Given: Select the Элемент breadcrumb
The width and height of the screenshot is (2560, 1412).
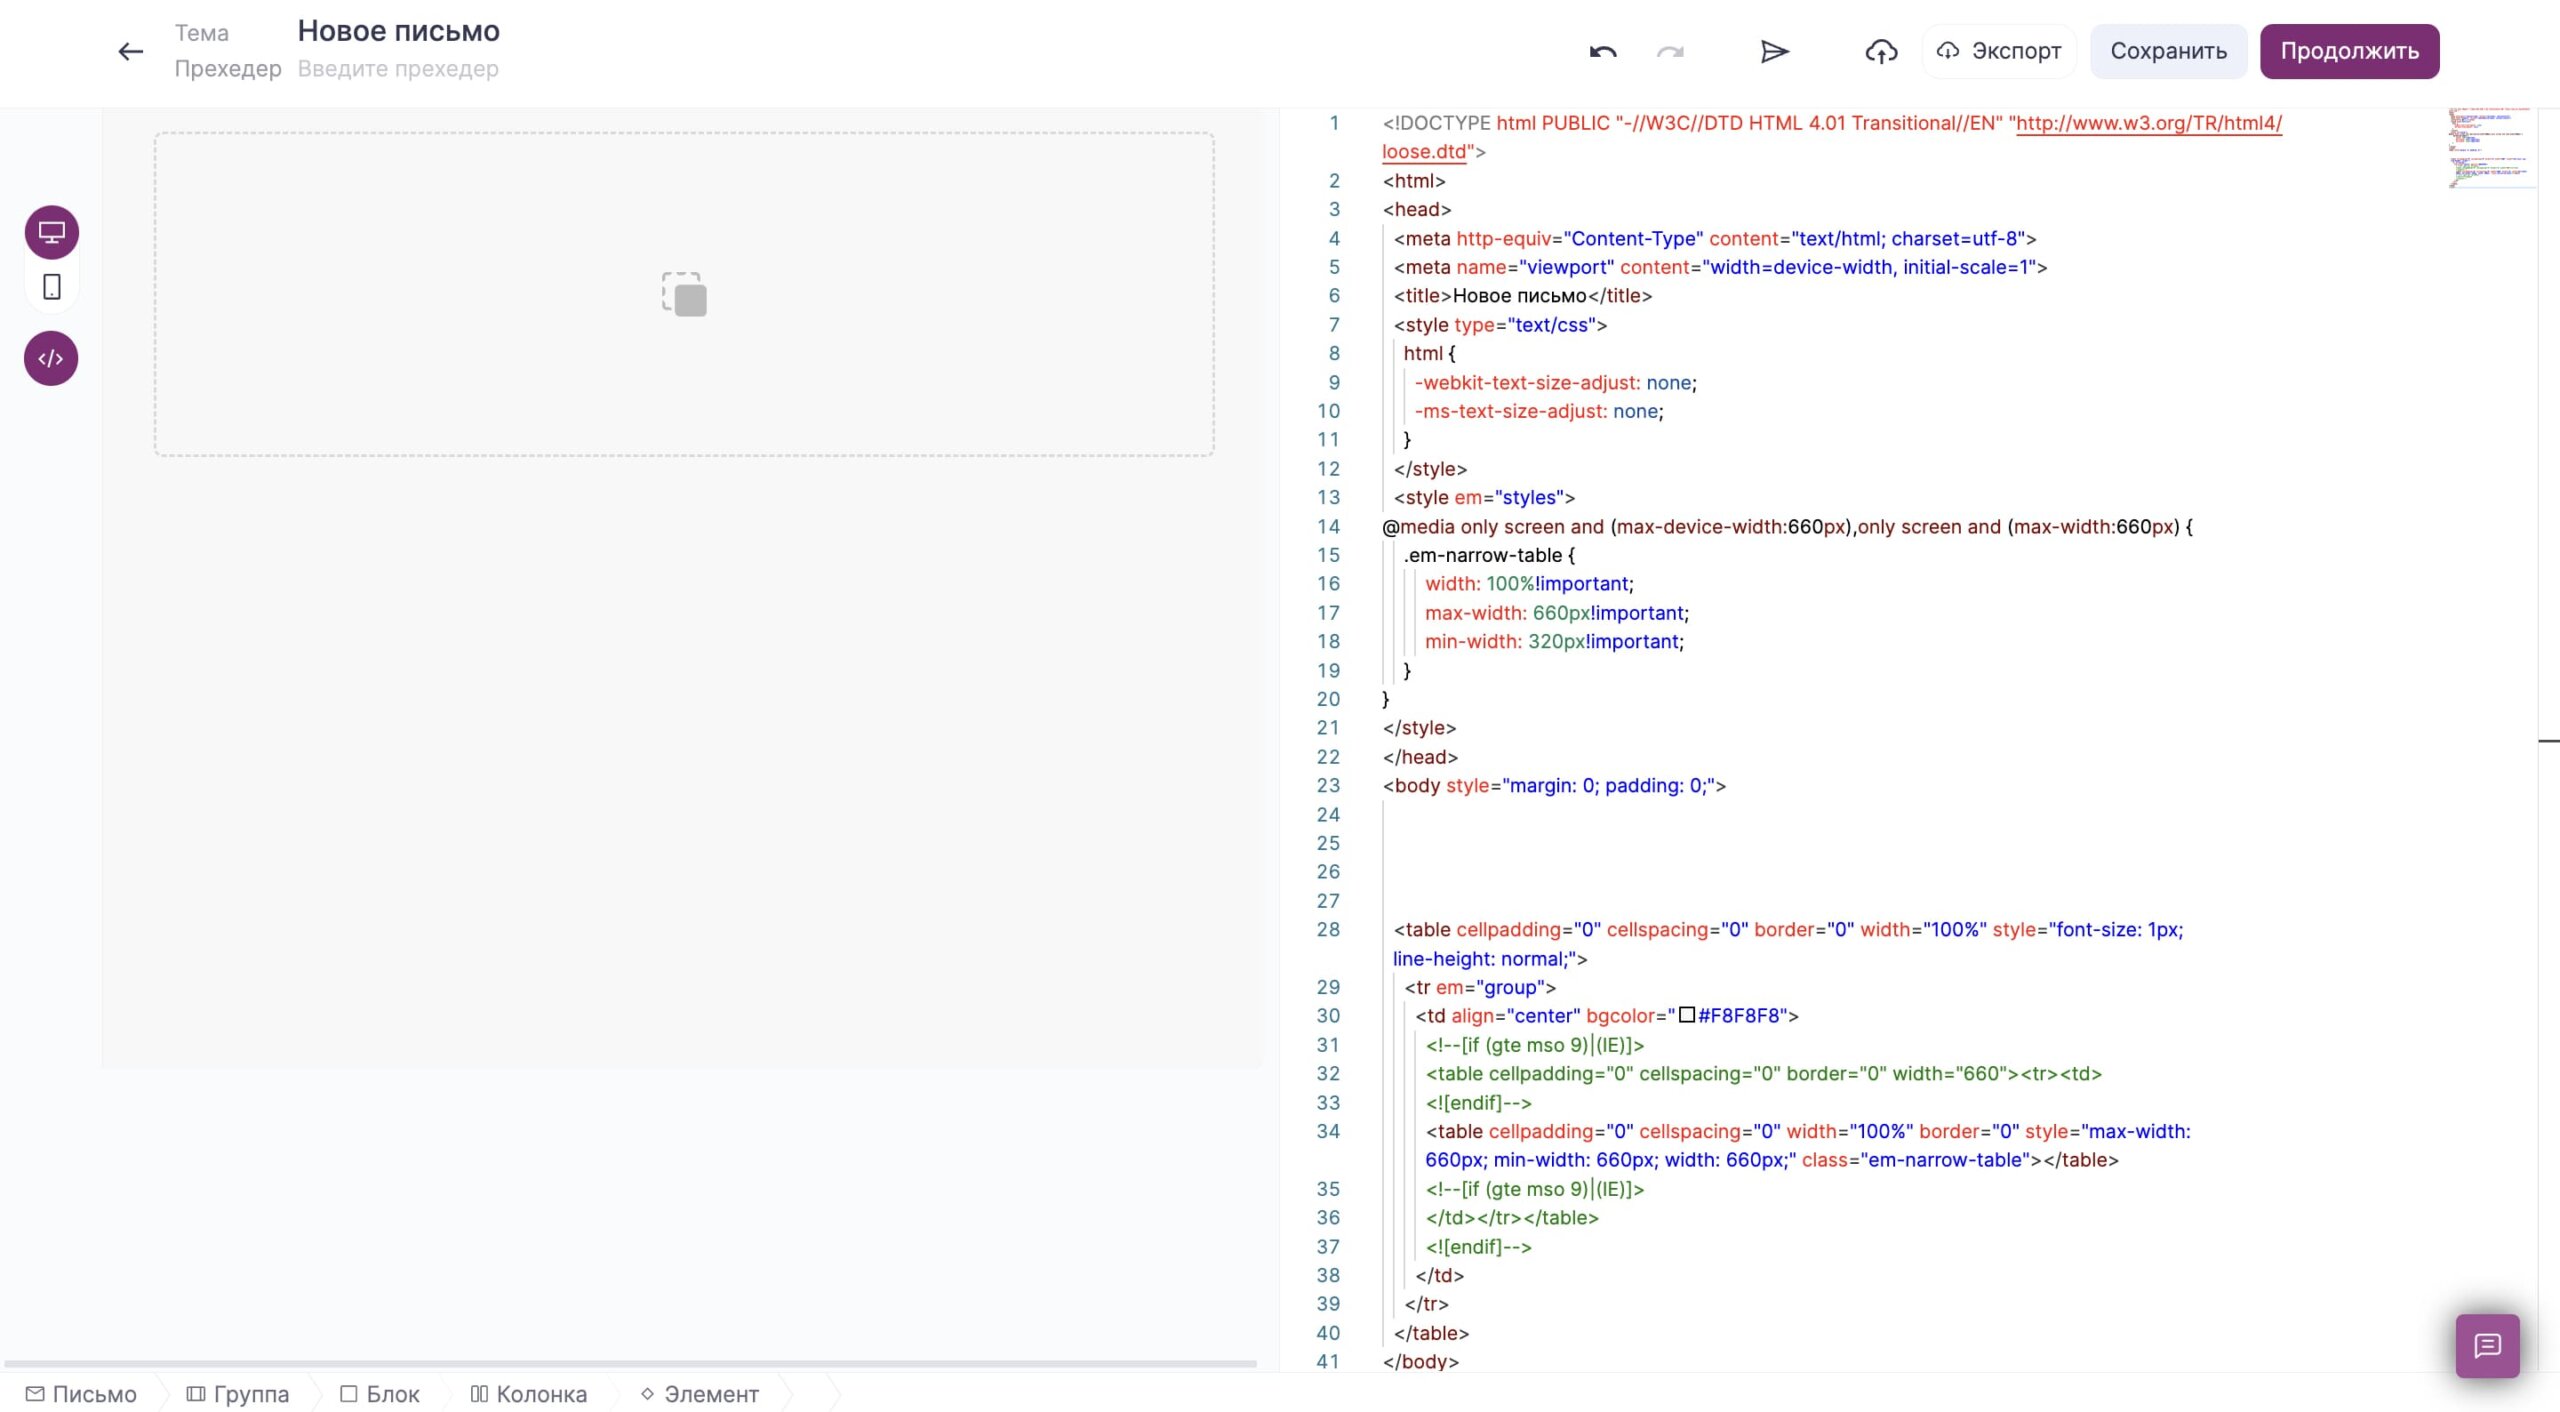Looking at the screenshot, I should [700, 1394].
